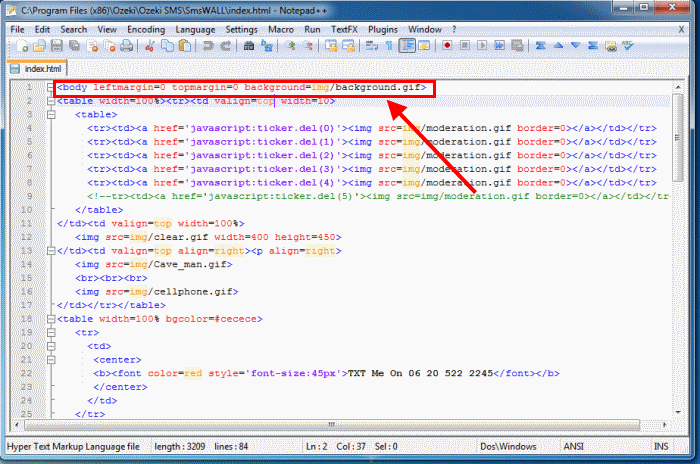Open the View menu
Viewport: 700px width, 464px height.
(107, 29)
